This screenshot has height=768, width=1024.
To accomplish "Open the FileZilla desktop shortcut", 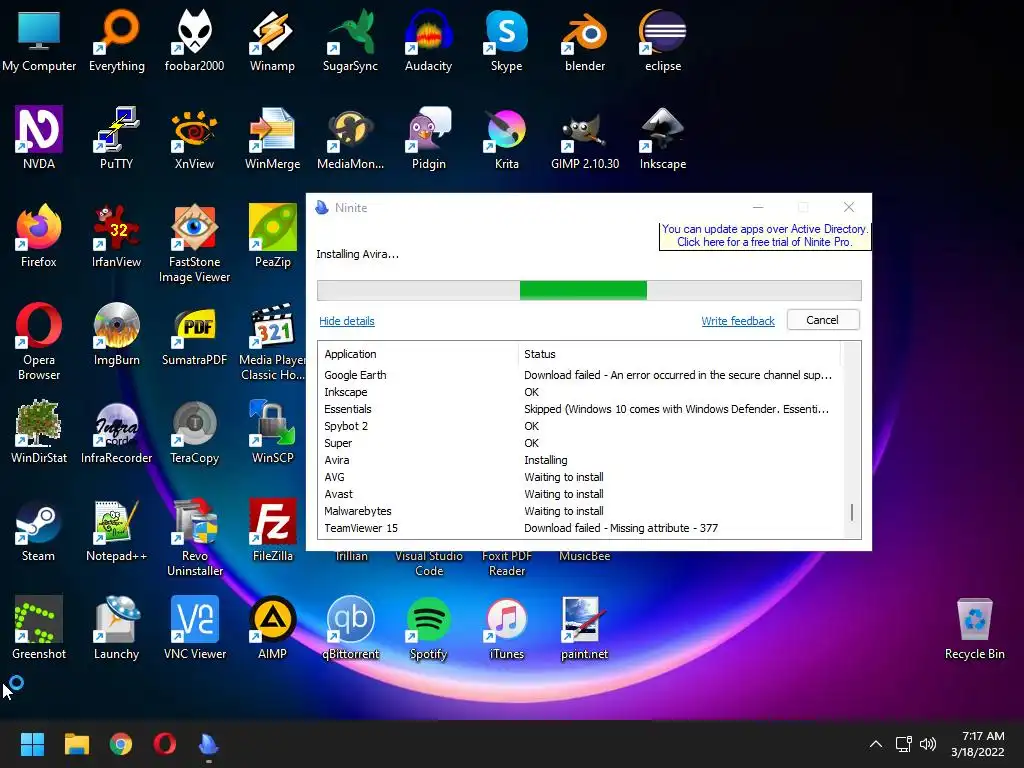I will pyautogui.click(x=272, y=529).
